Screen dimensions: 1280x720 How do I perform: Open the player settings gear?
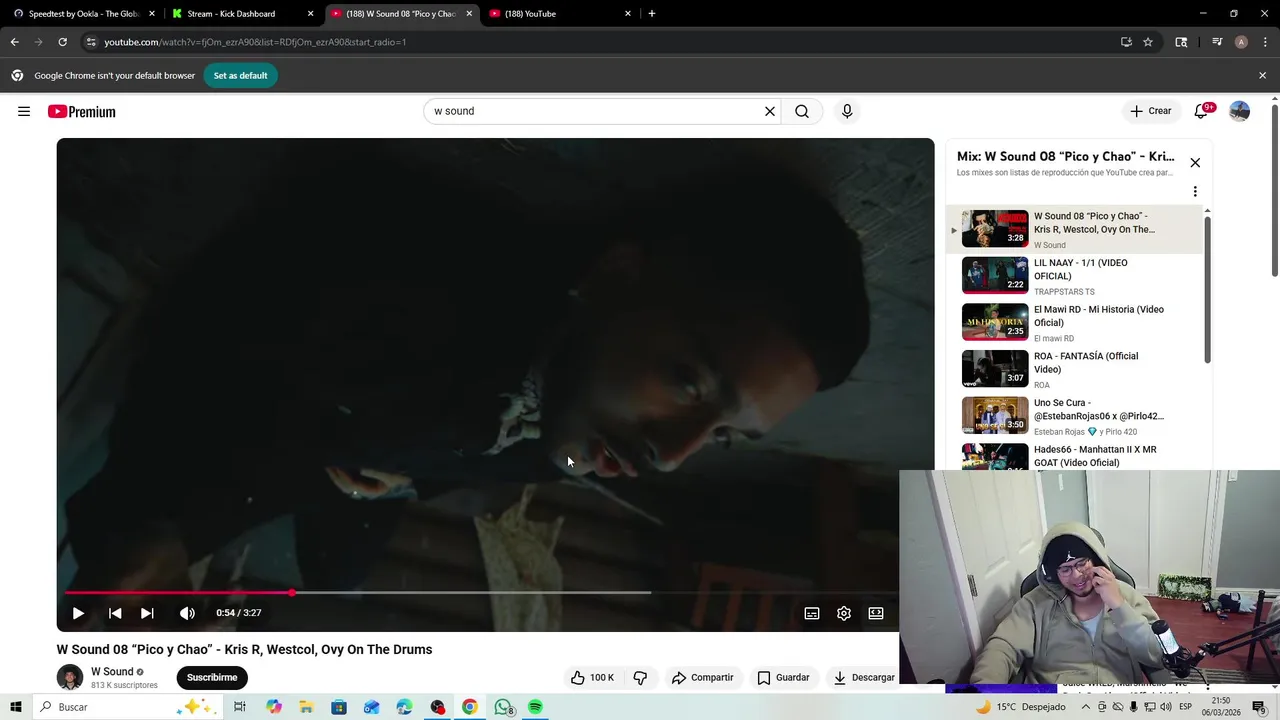click(x=844, y=613)
